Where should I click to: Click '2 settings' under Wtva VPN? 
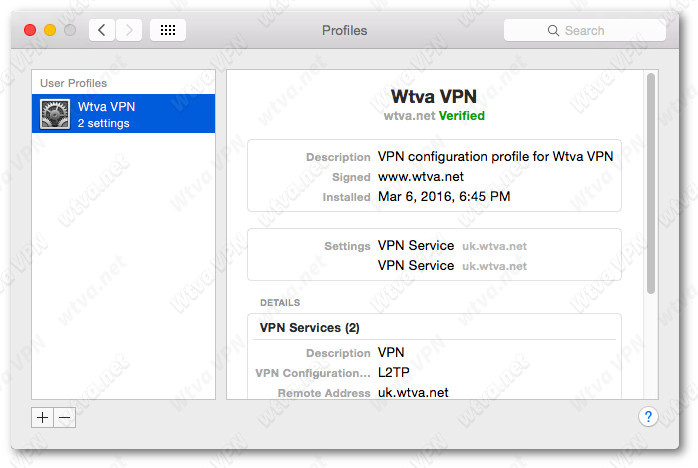[103, 123]
